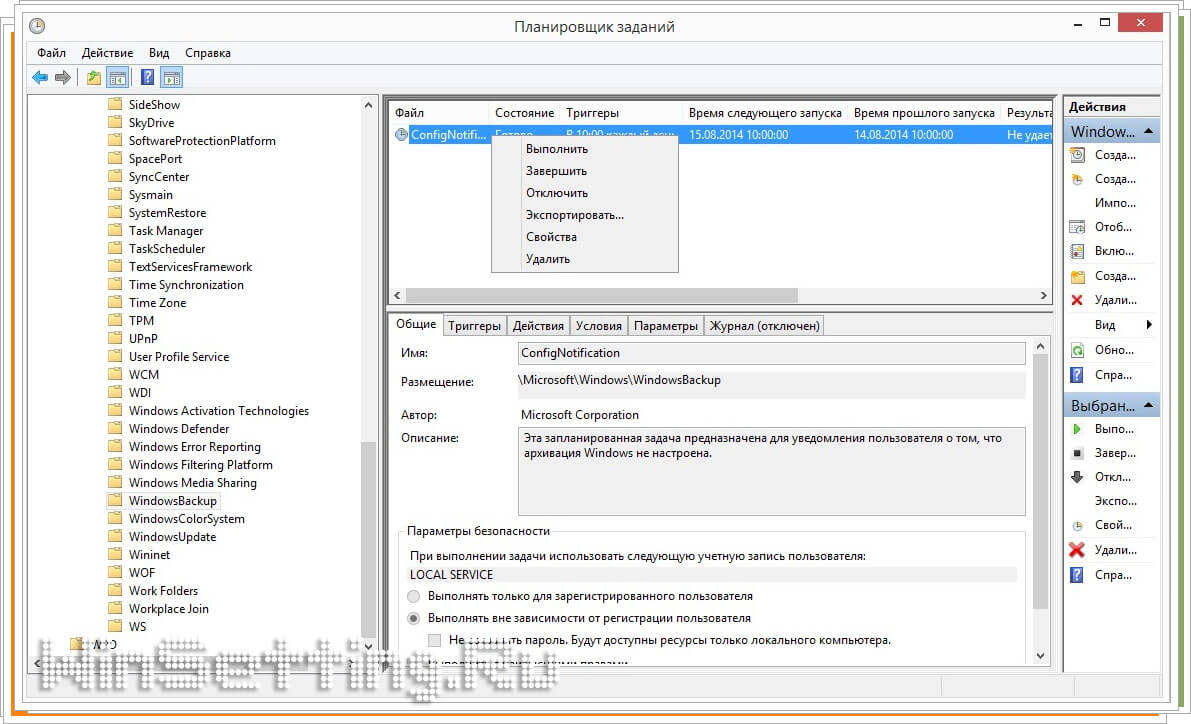Click the up-one-level folder toolbar icon
This screenshot has width=1191, height=724.
pos(94,77)
